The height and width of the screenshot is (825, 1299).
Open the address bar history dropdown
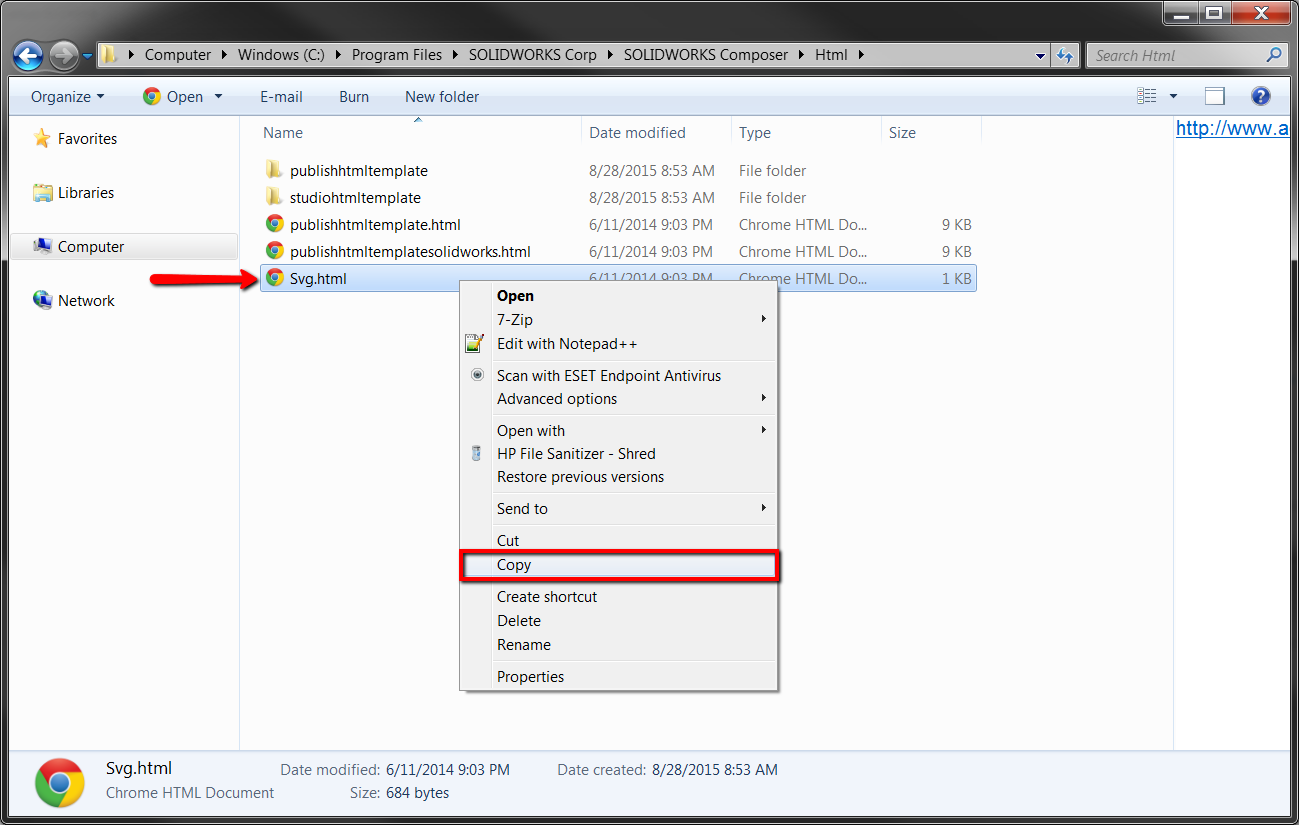point(1040,56)
